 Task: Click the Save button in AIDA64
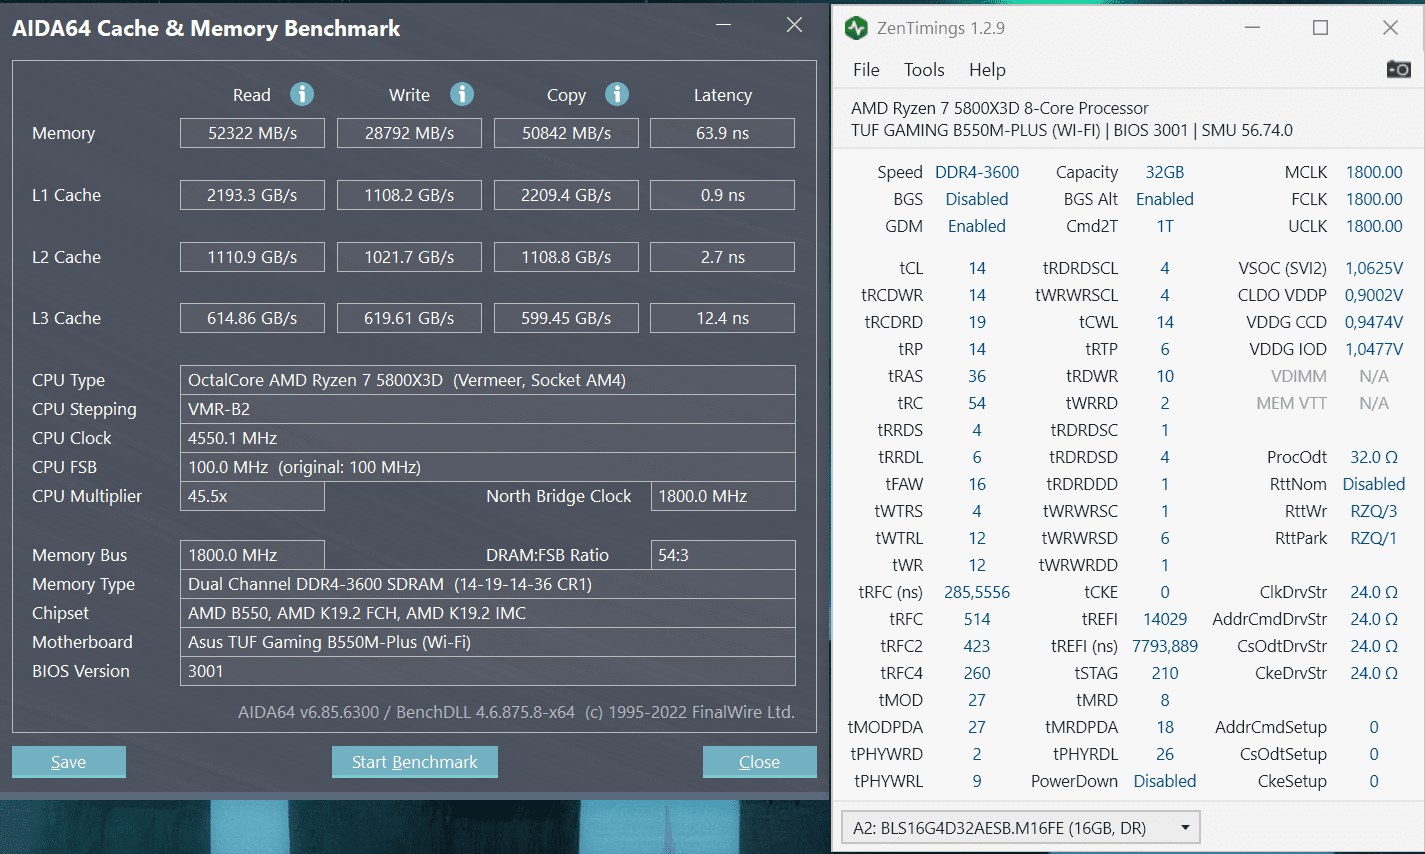click(69, 762)
